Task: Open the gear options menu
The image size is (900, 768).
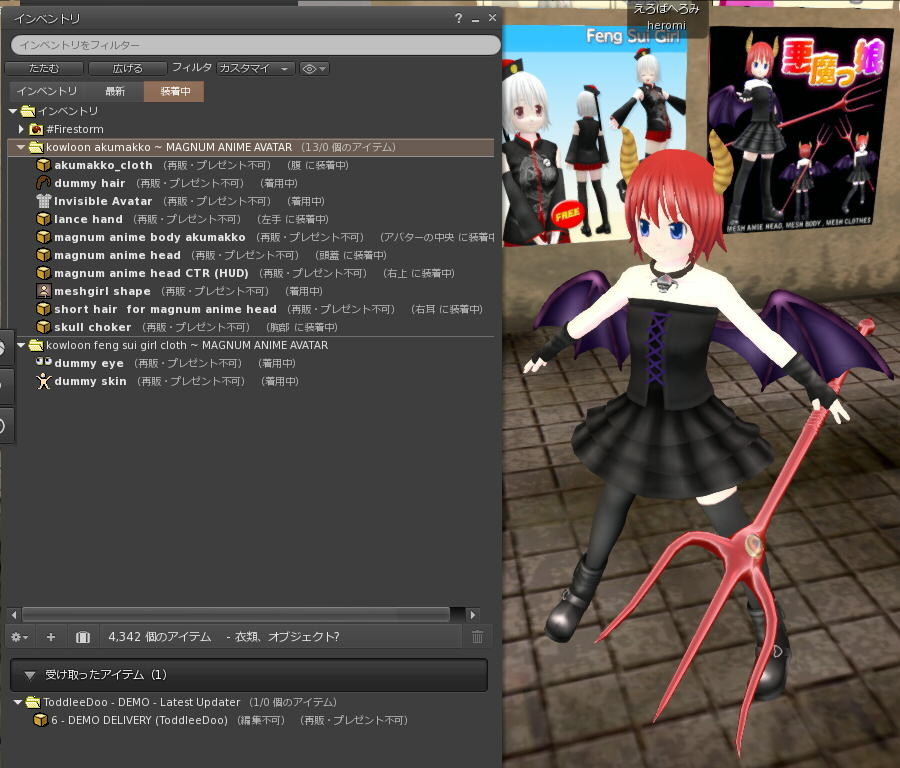Action: click(x=19, y=637)
